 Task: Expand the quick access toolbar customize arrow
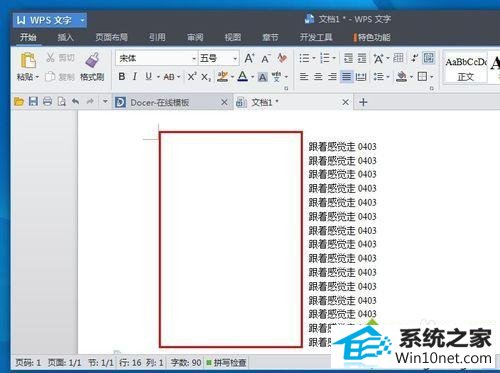point(105,101)
